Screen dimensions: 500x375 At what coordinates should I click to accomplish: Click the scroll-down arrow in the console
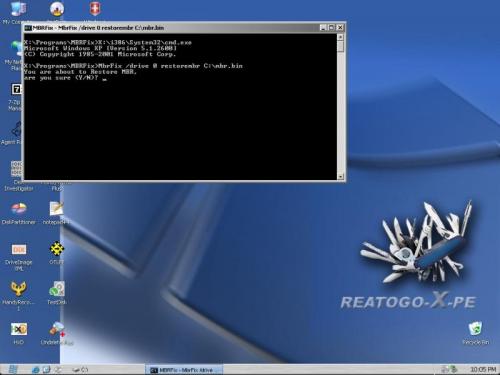[x=340, y=177]
